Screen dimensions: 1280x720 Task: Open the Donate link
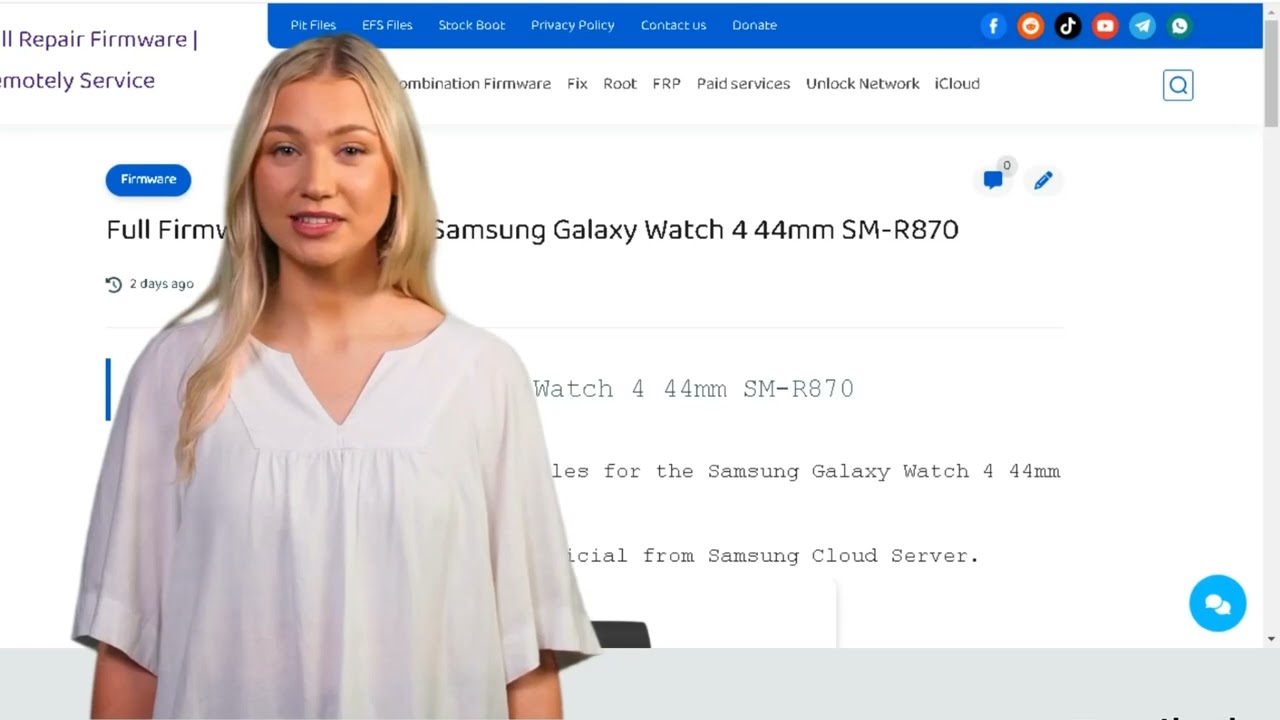tap(754, 25)
